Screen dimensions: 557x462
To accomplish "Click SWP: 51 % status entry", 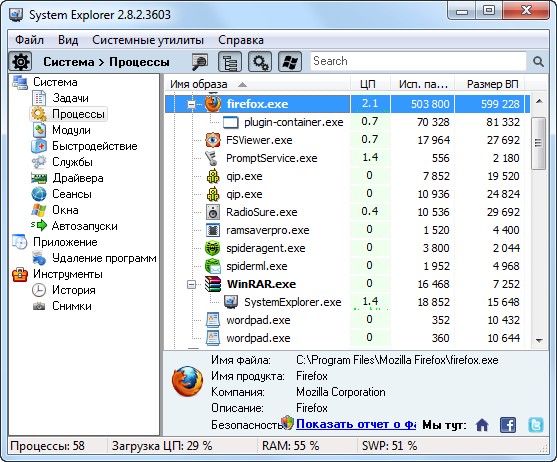I will click(x=389, y=446).
